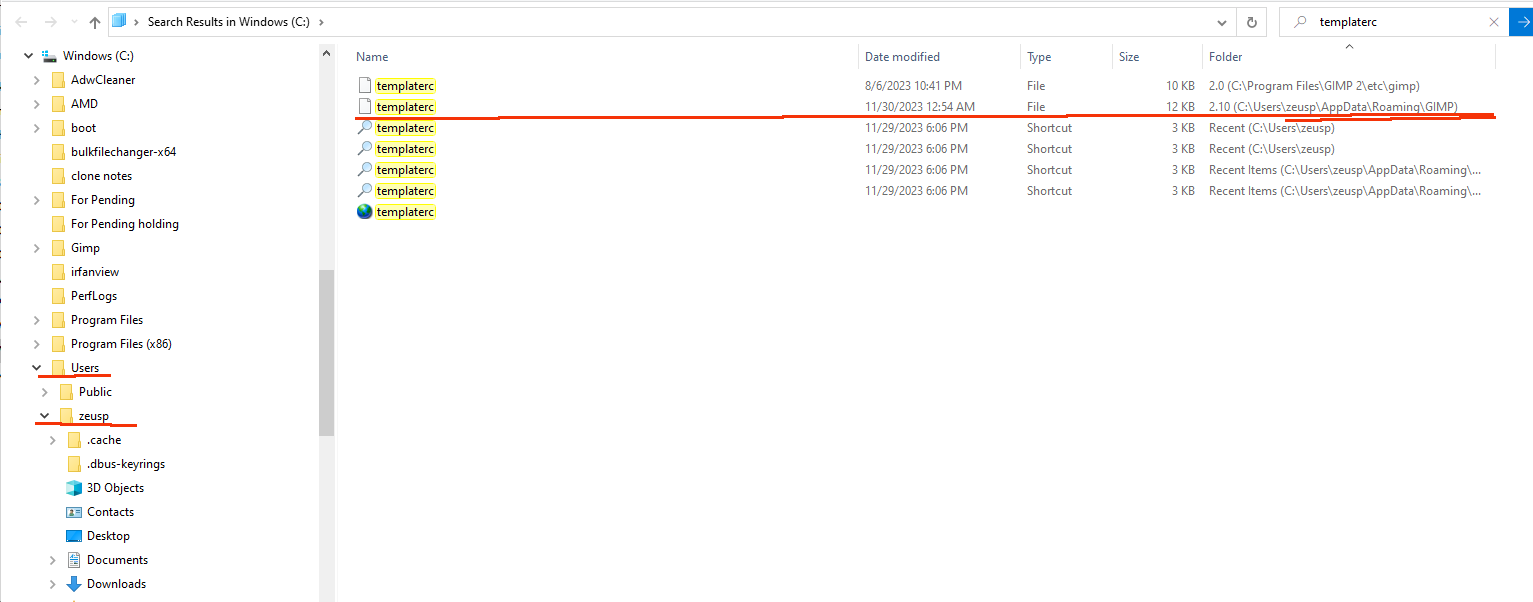This screenshot has height=602, width=1533.
Task: Sort by the Size column header
Action: click(1129, 57)
